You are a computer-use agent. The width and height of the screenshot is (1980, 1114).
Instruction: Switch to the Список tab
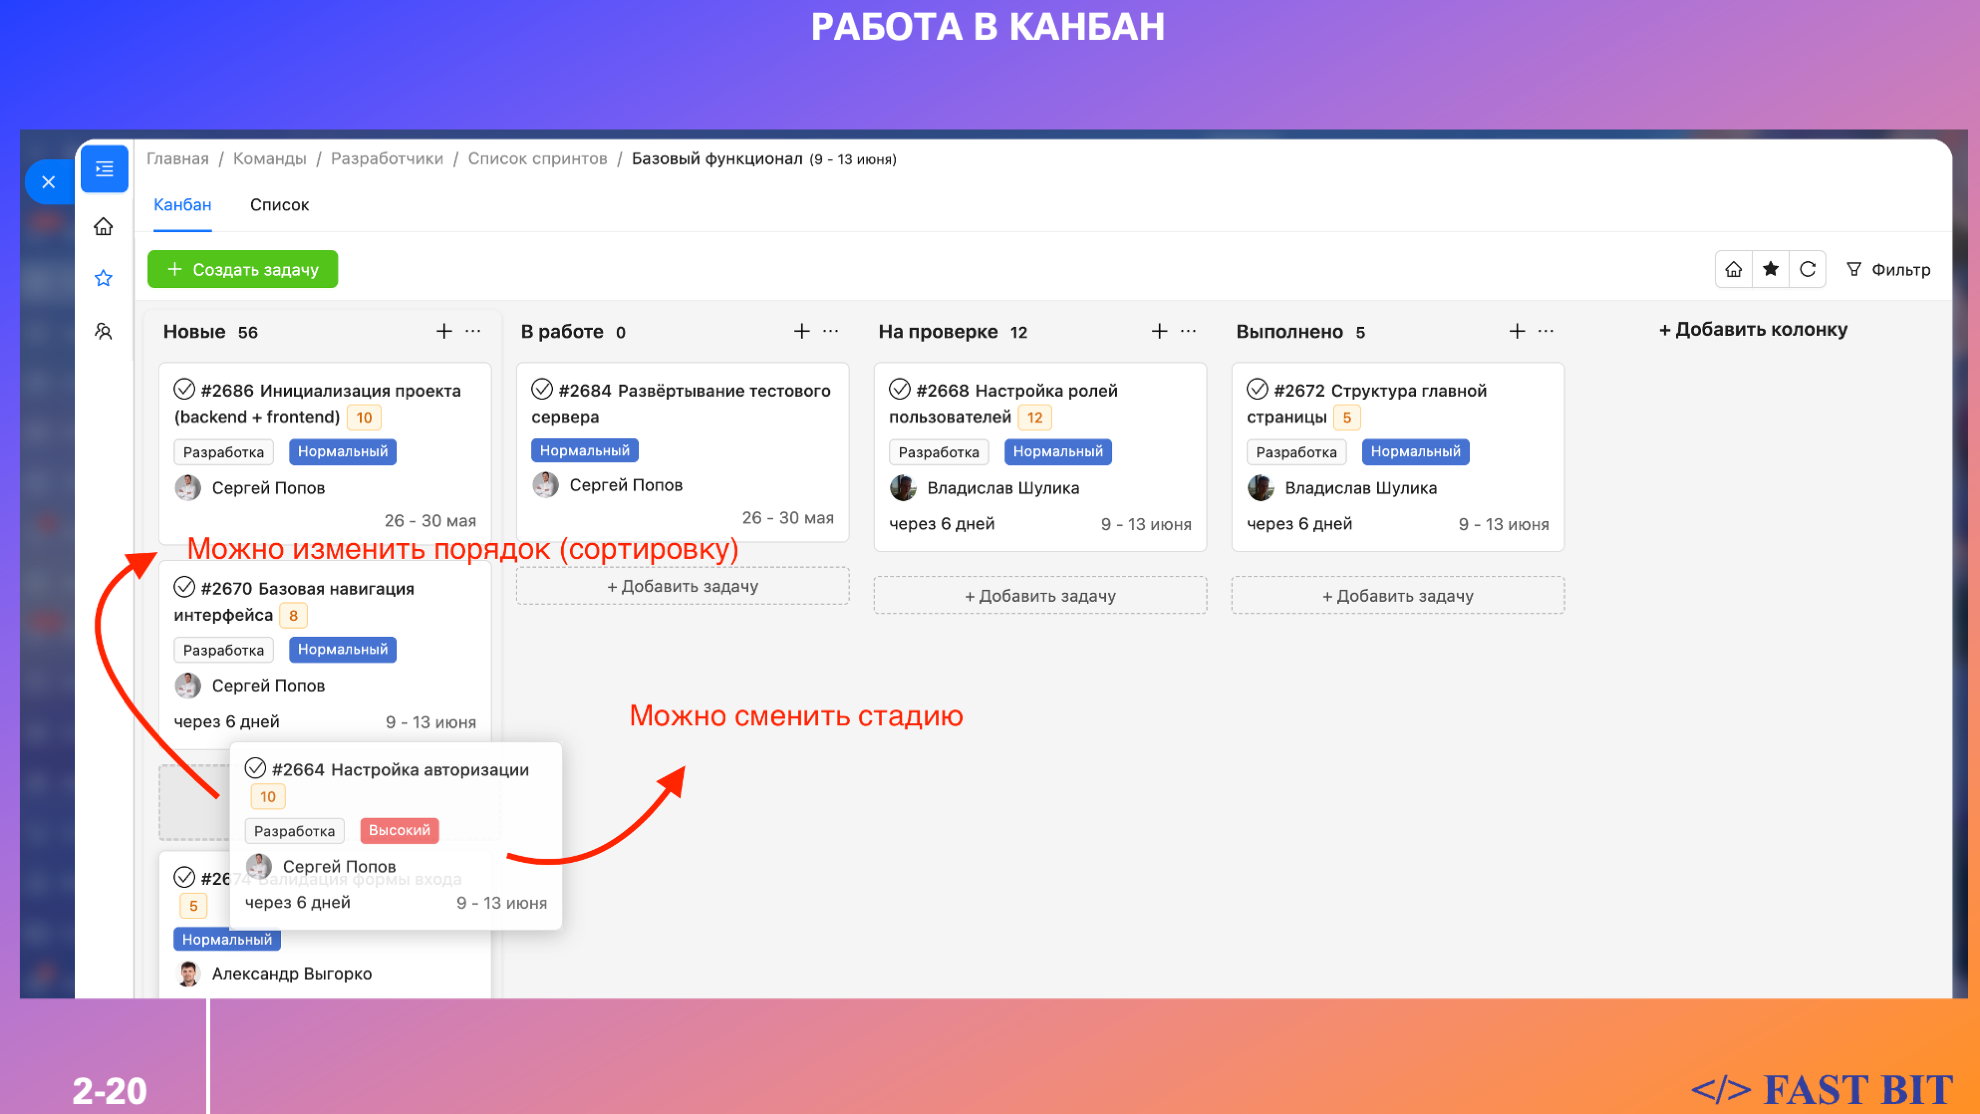[x=279, y=205]
